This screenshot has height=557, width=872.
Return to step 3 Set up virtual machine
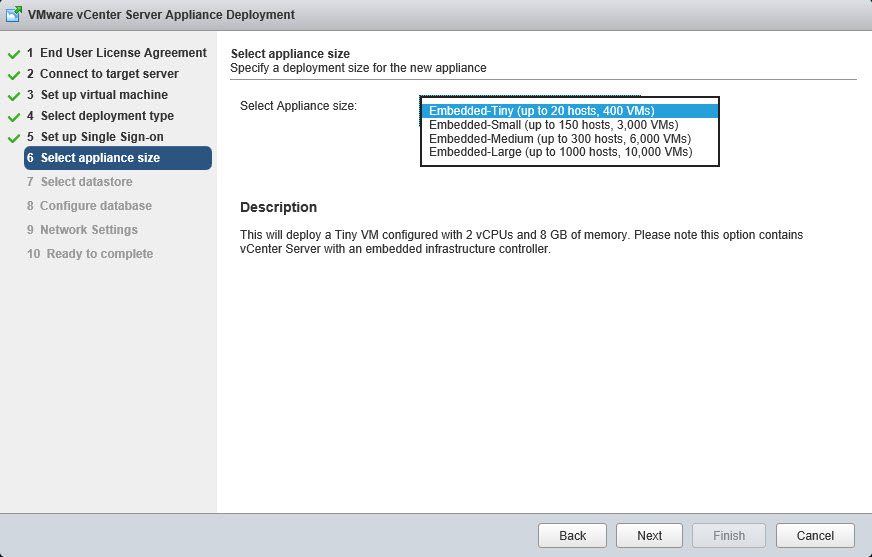[97, 95]
